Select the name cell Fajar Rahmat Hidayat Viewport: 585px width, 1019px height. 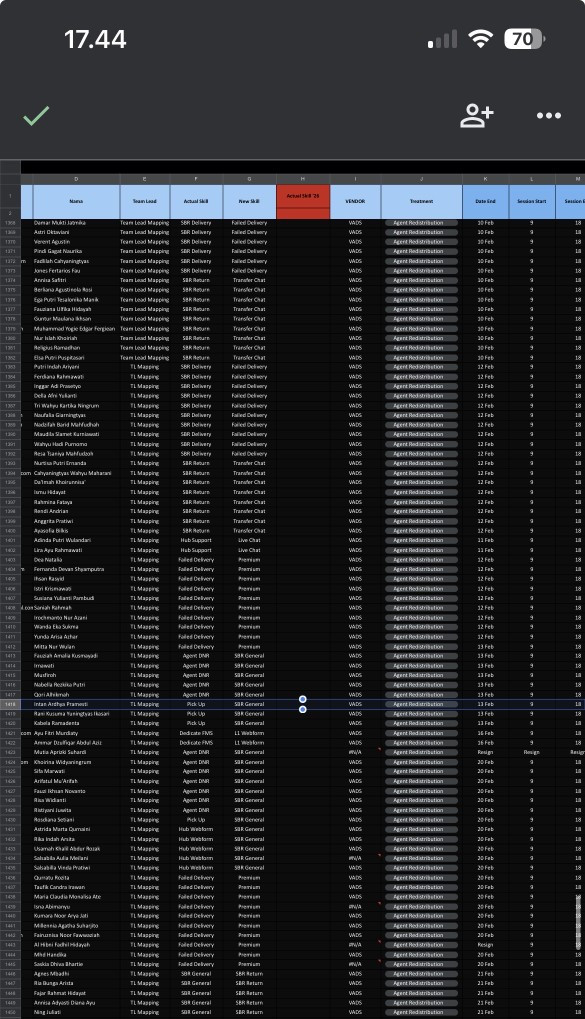click(x=76, y=992)
